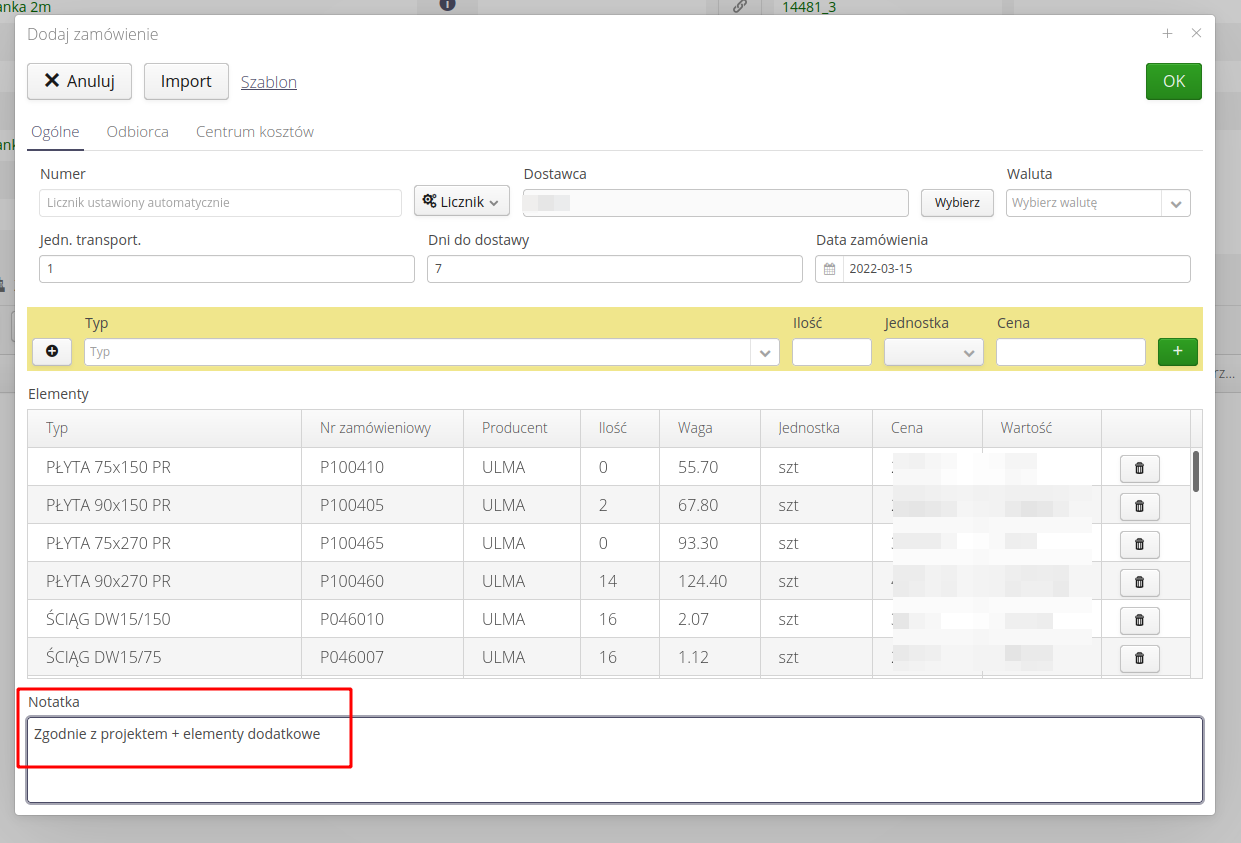
Task: Click the circled plus icon beside Typ field
Action: (51, 351)
